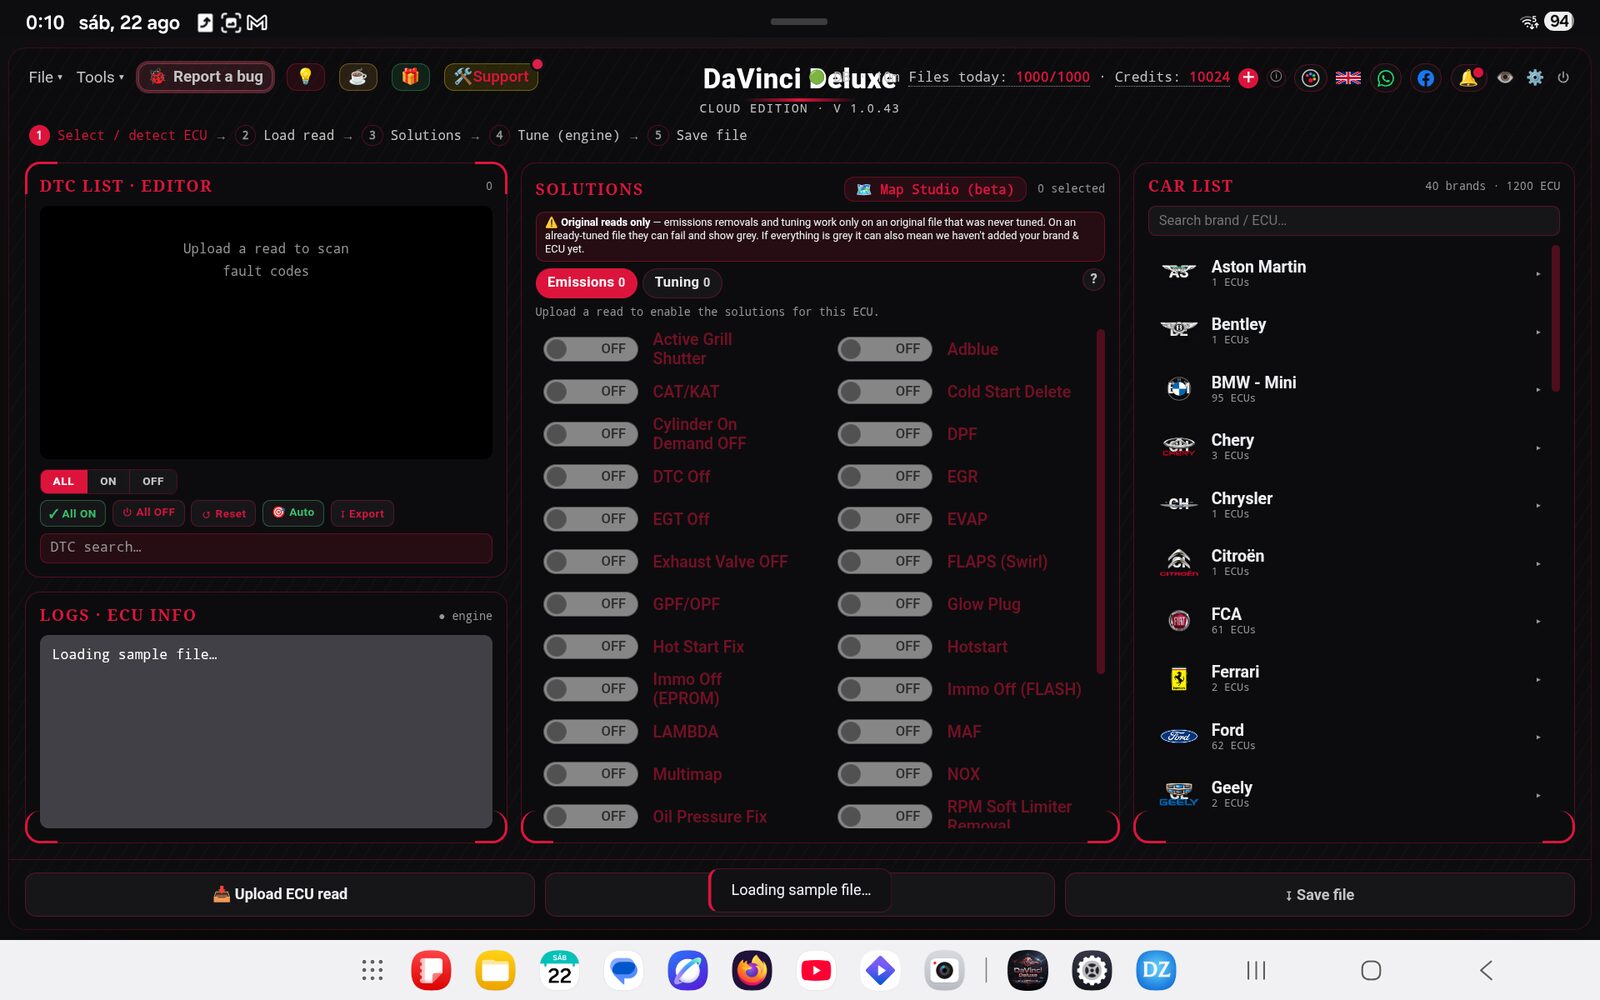Toggle the LAMBDA switch
This screenshot has height=1000, width=1600.
coord(591,731)
